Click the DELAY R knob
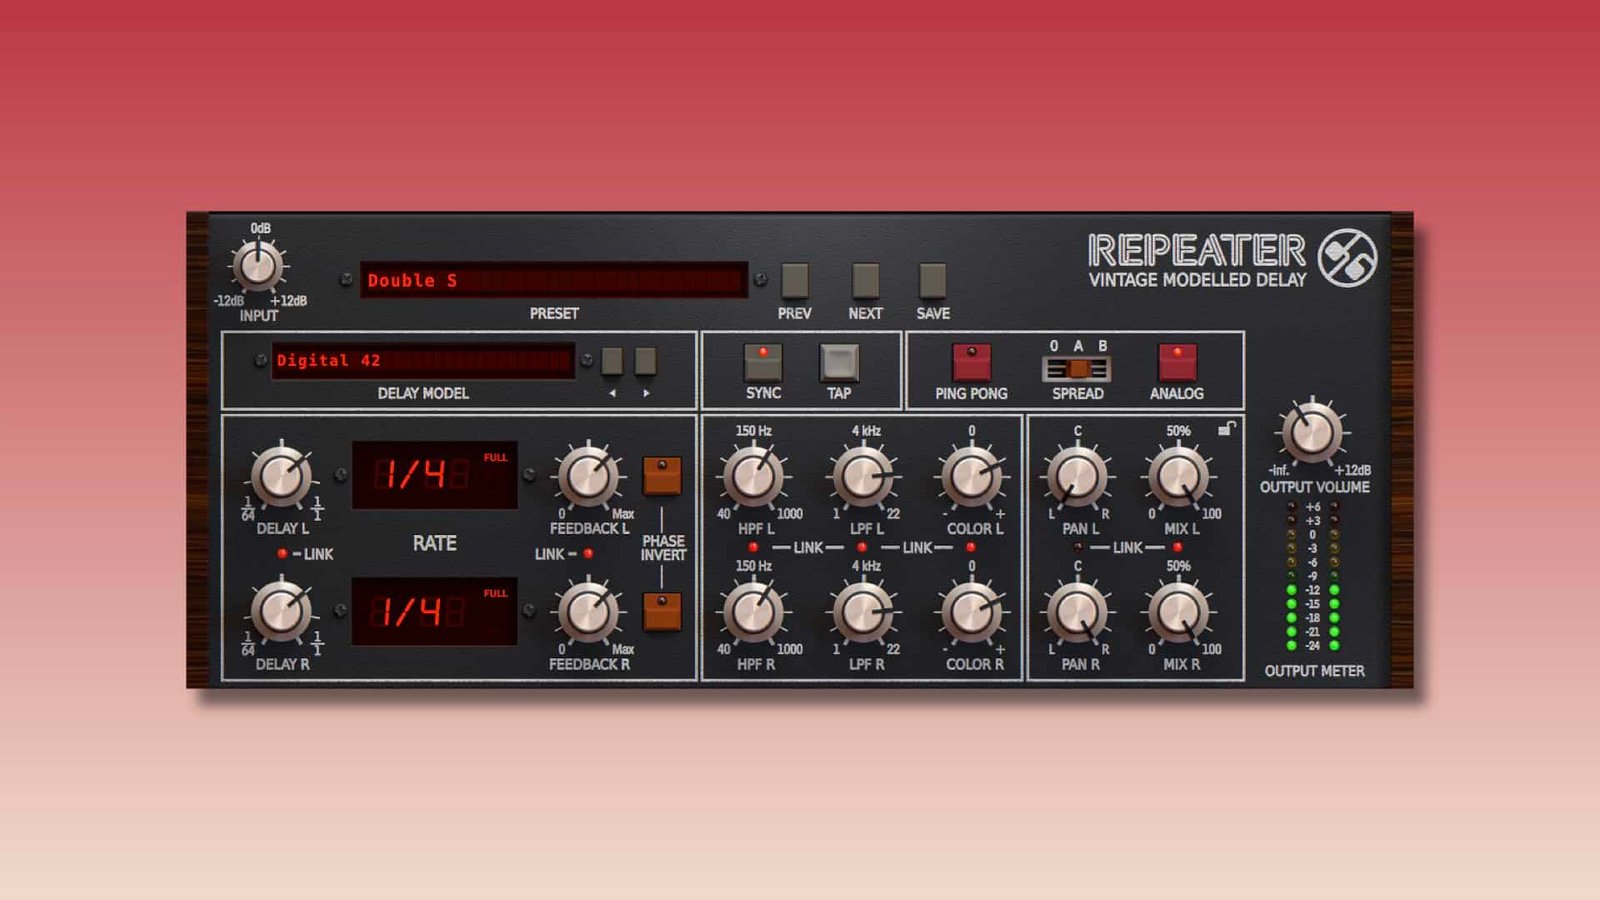The width and height of the screenshot is (1600, 900). pyautogui.click(x=281, y=612)
